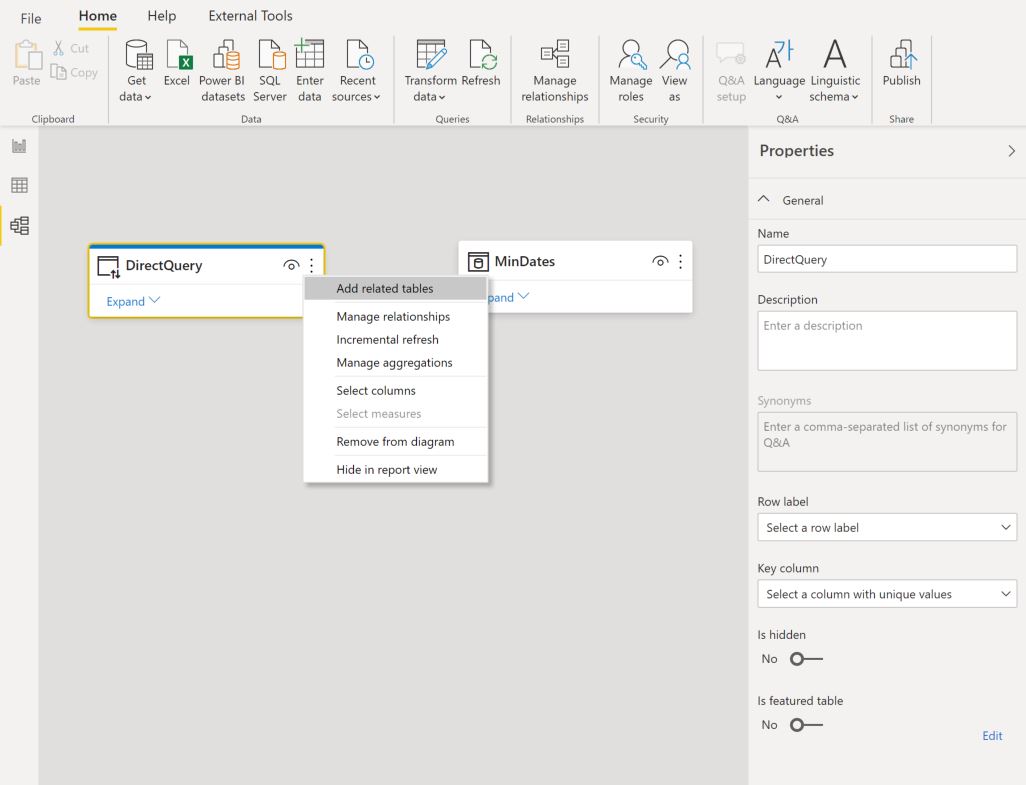The image size is (1026, 785).
Task: Open the Get data button
Action: (x=137, y=71)
